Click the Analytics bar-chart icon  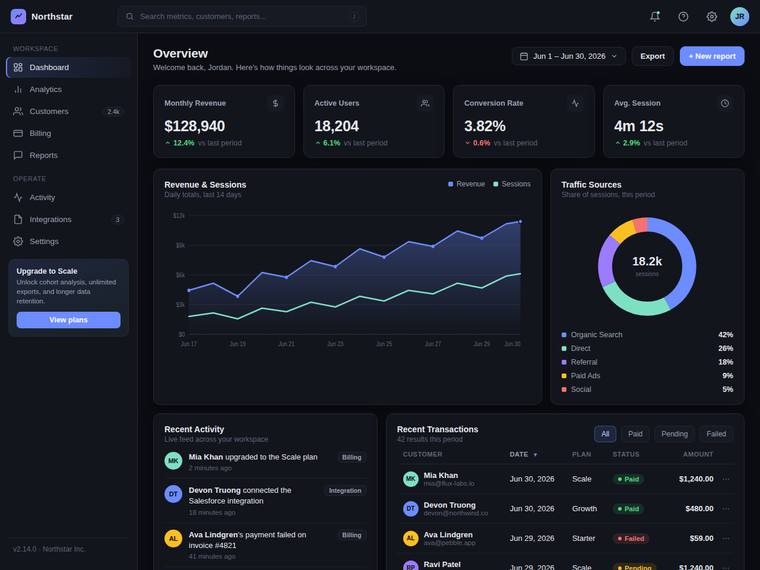pyautogui.click(x=18, y=89)
